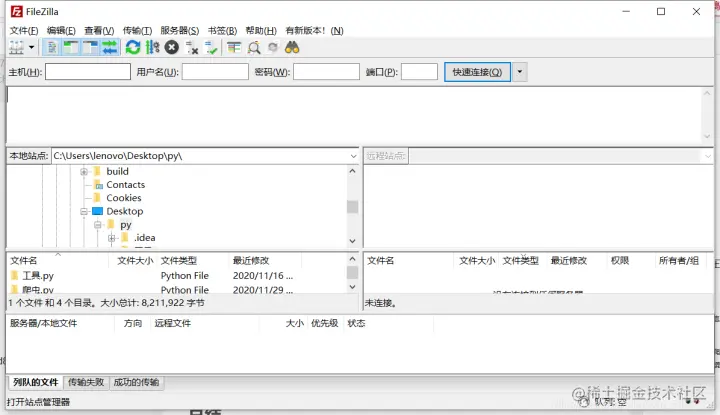Click the 密码(W) password input field
The width and height of the screenshot is (720, 415).
point(326,72)
